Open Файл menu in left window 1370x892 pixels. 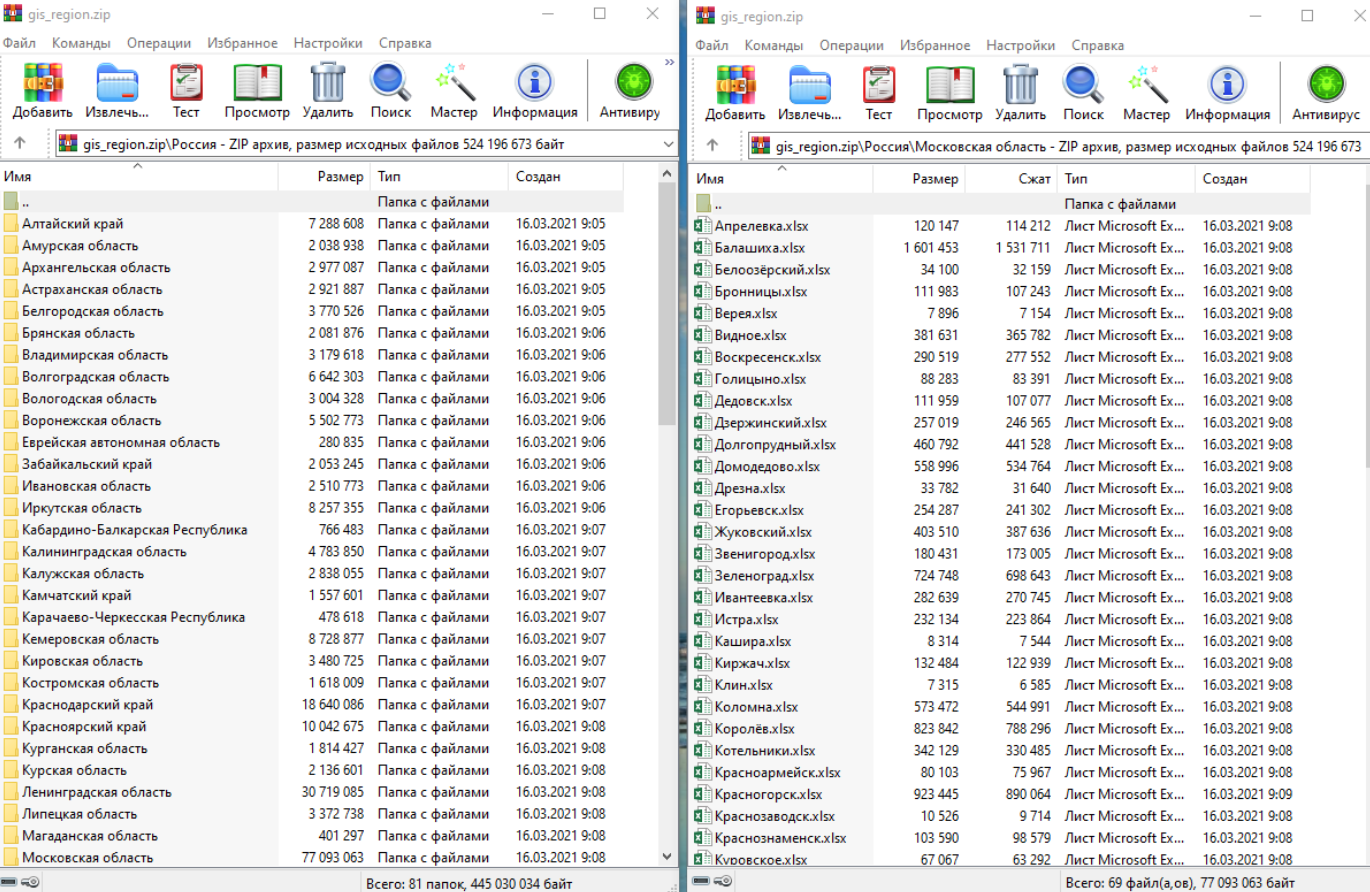[19, 43]
